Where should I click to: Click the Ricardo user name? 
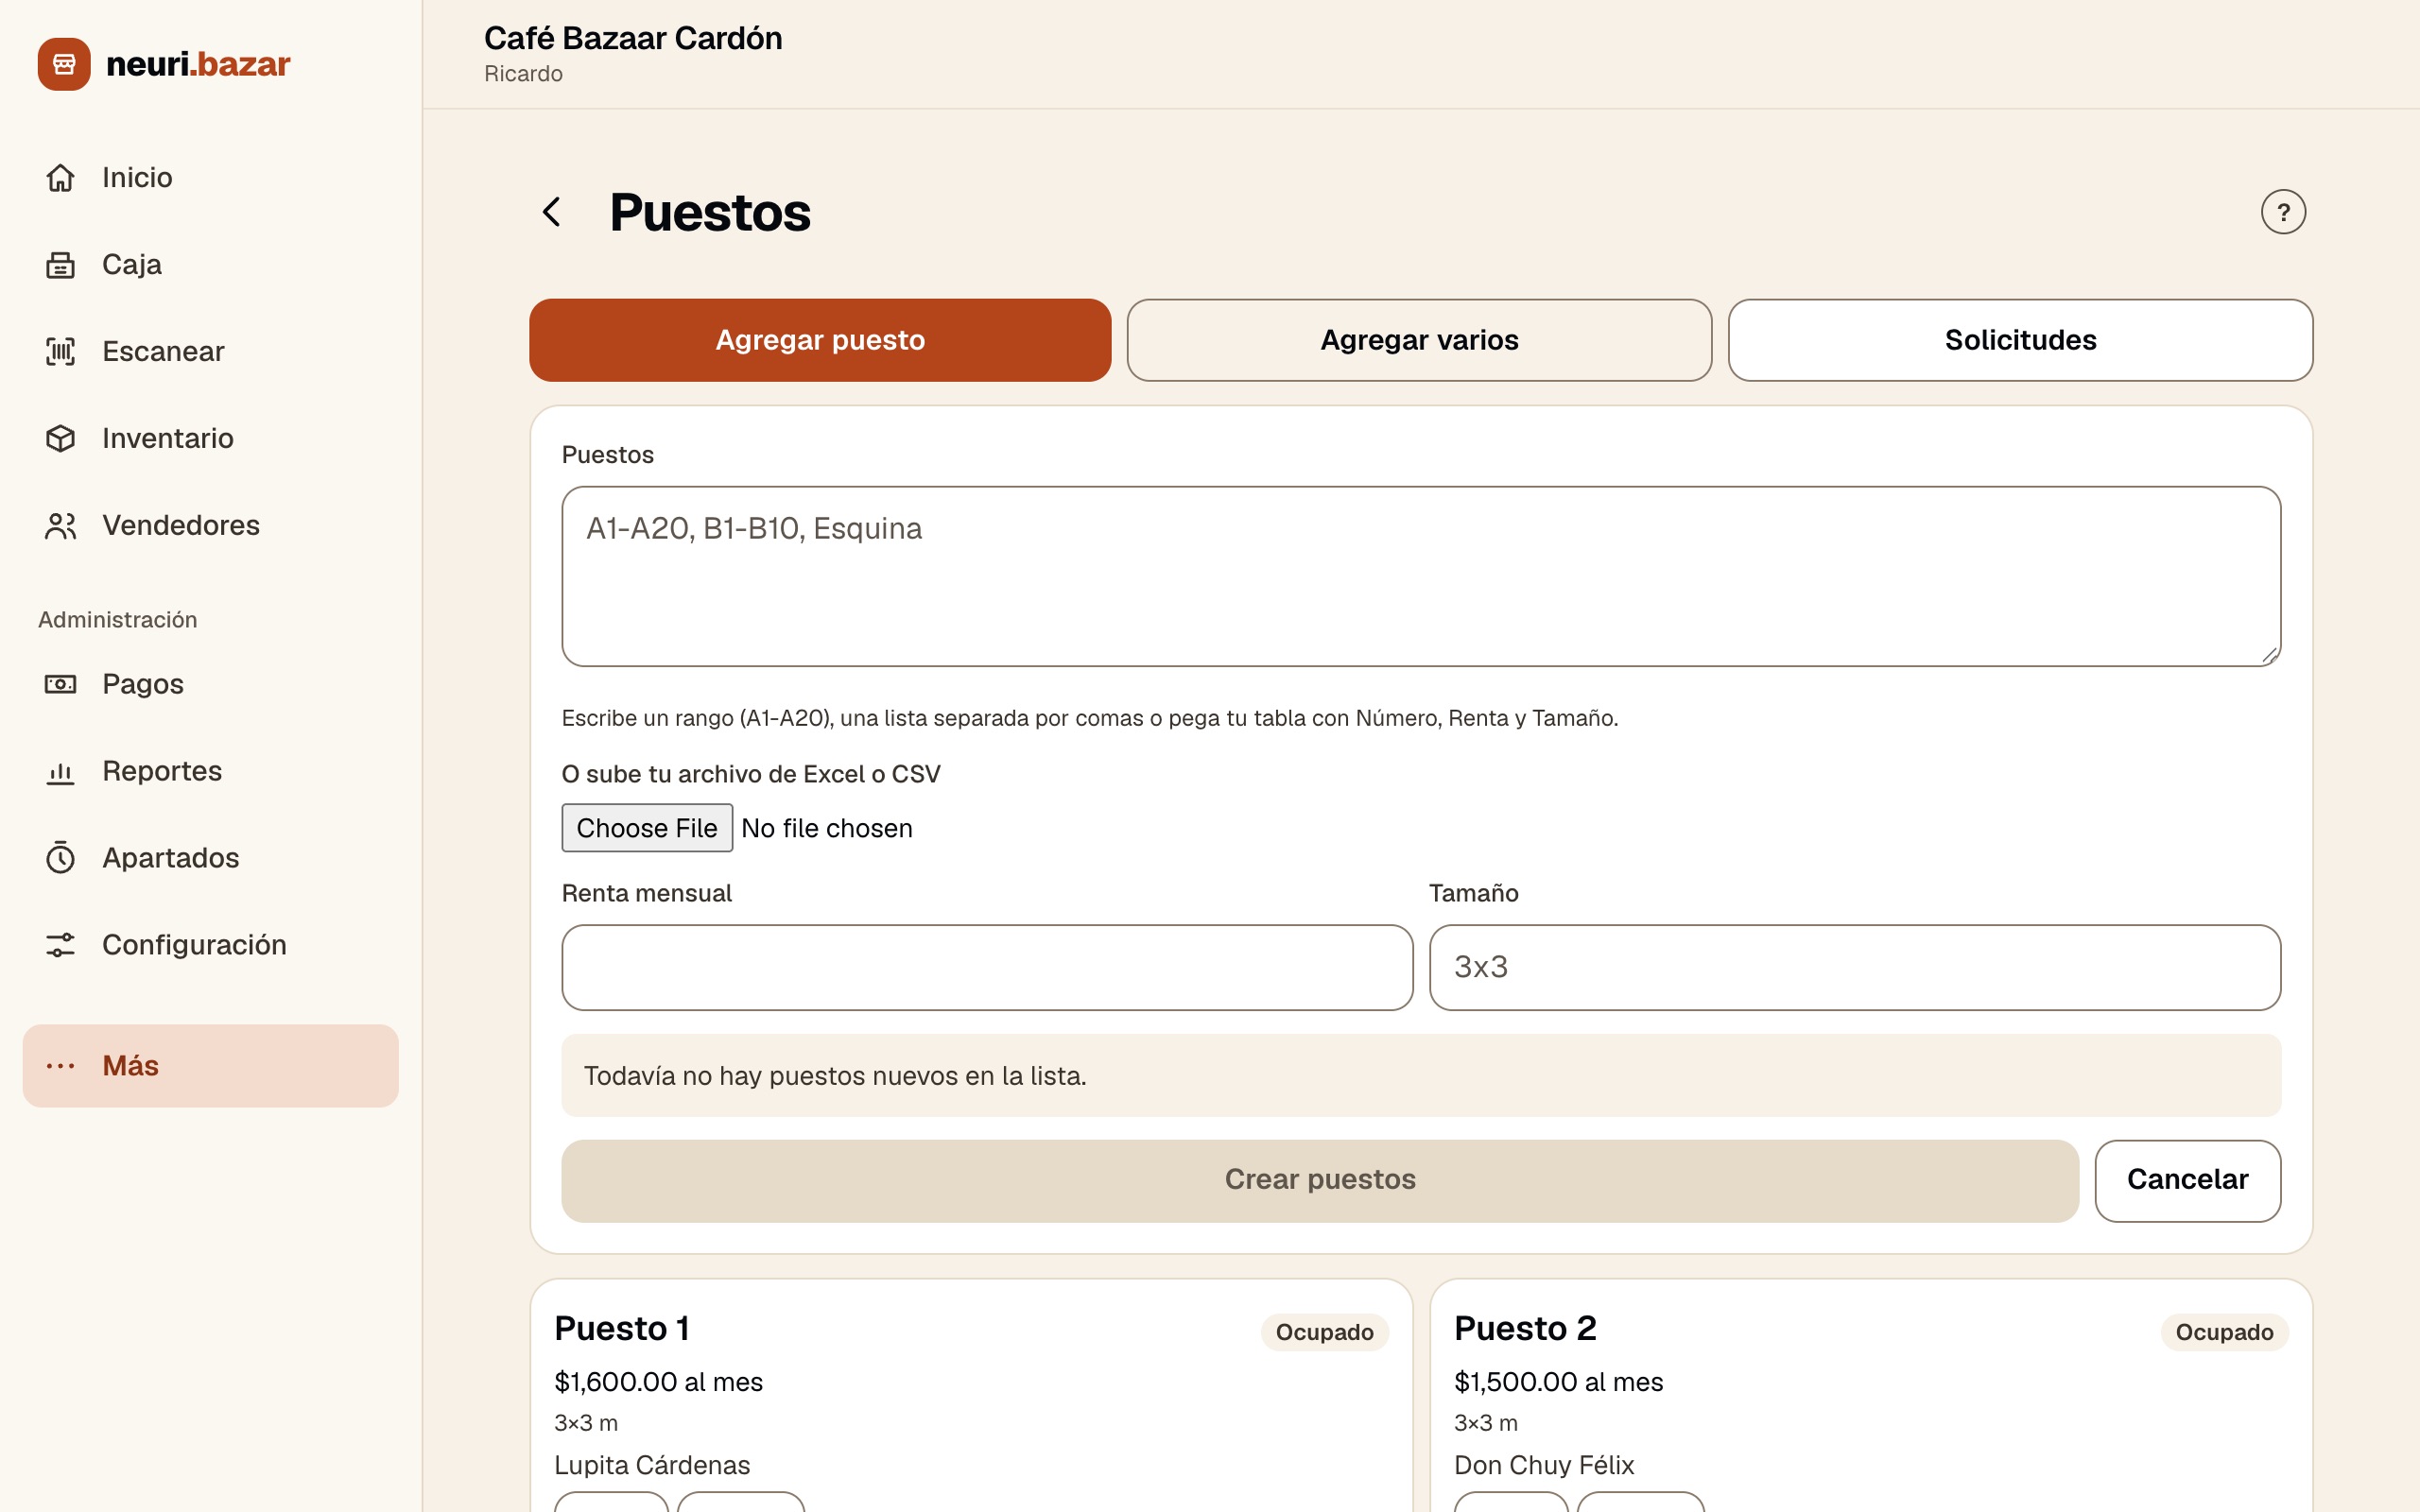click(x=523, y=74)
